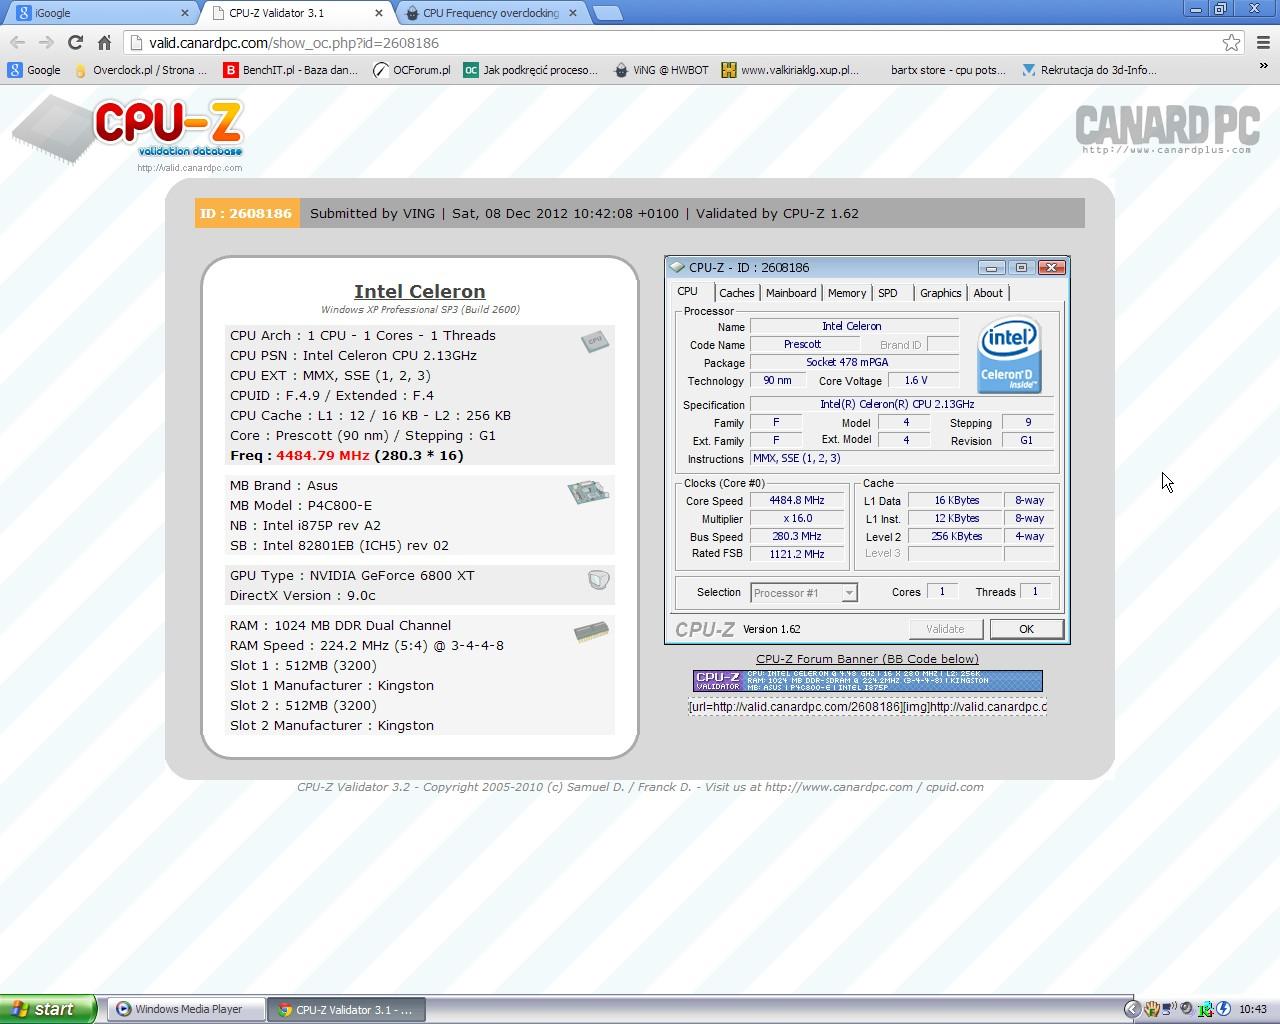1280x1024 pixels.
Task: Expand the bookmarks overflow chevron
Action: click(x=1263, y=67)
